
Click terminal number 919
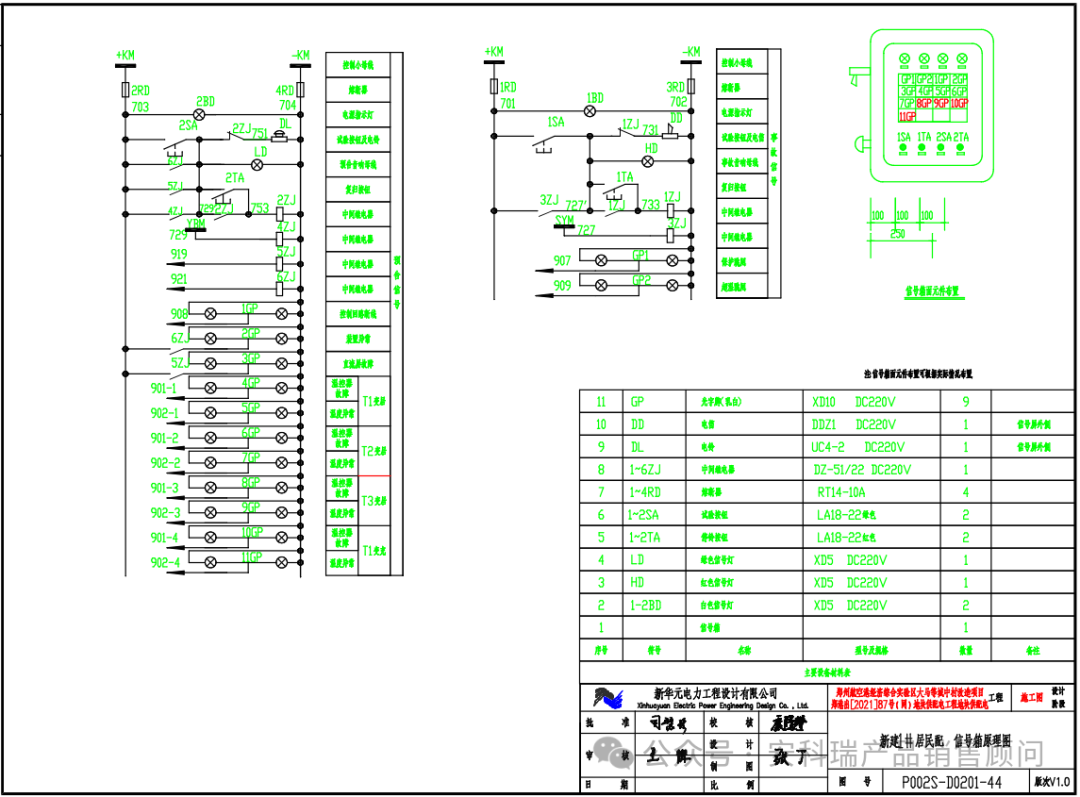(x=178, y=254)
